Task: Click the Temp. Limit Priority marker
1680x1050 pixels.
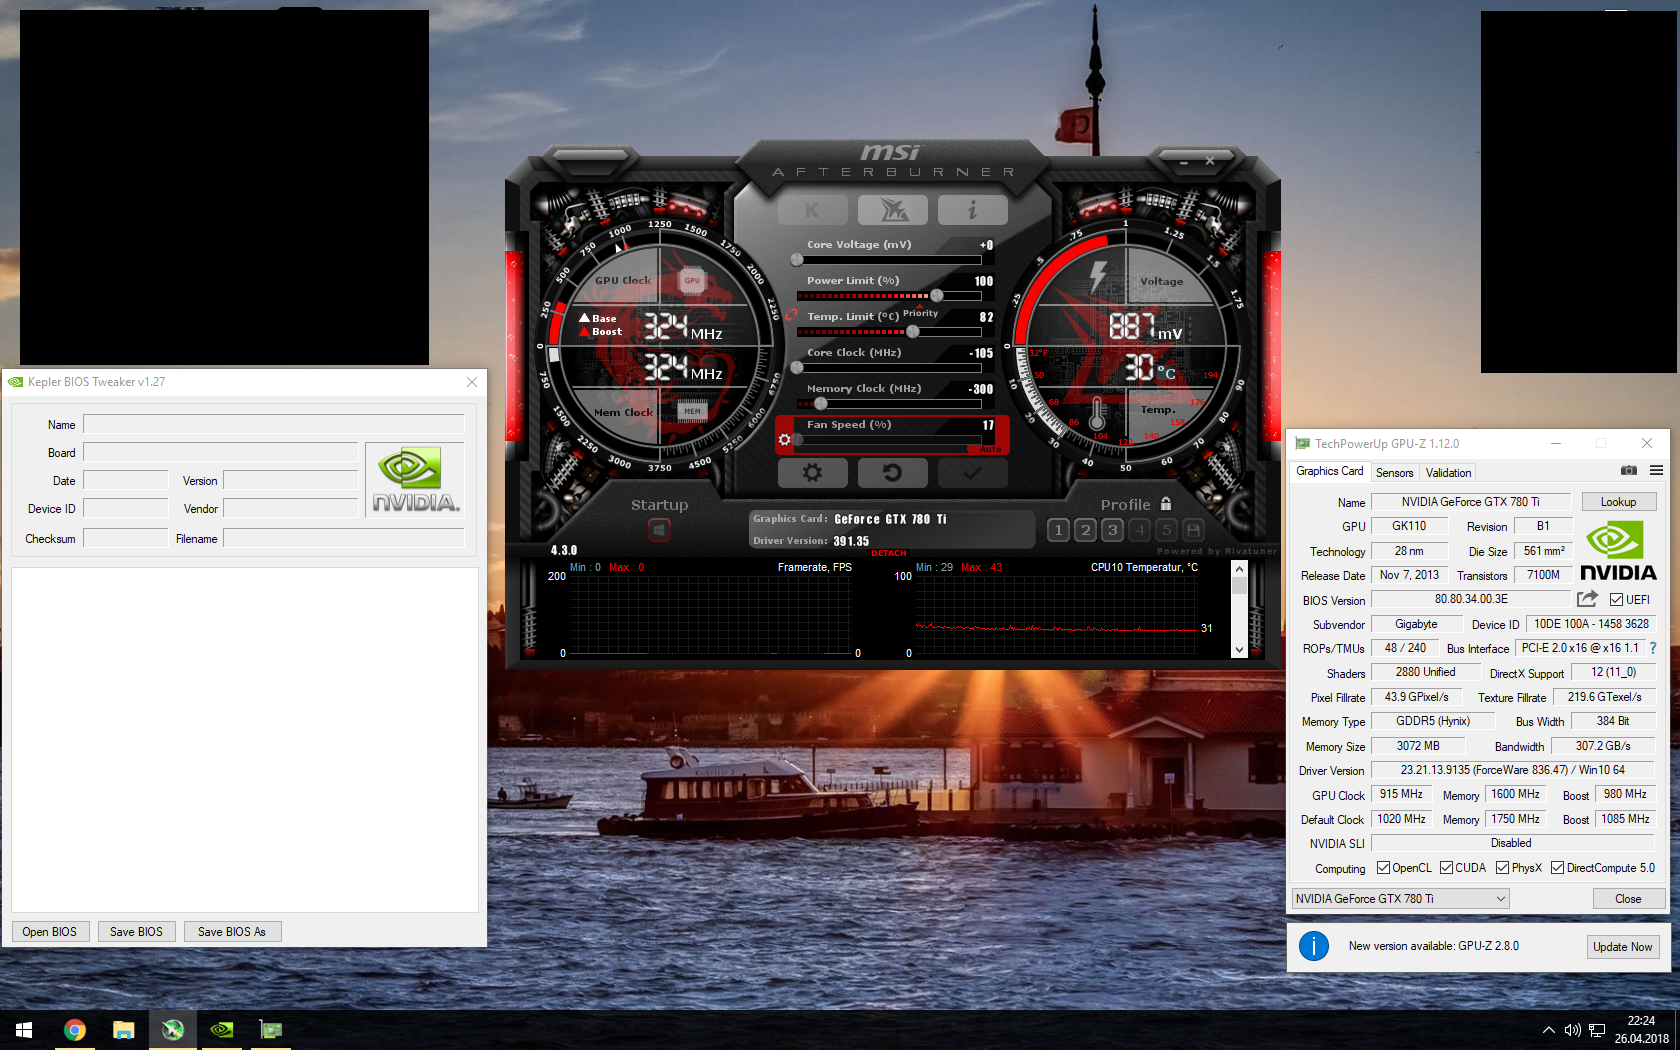Action: point(920,313)
